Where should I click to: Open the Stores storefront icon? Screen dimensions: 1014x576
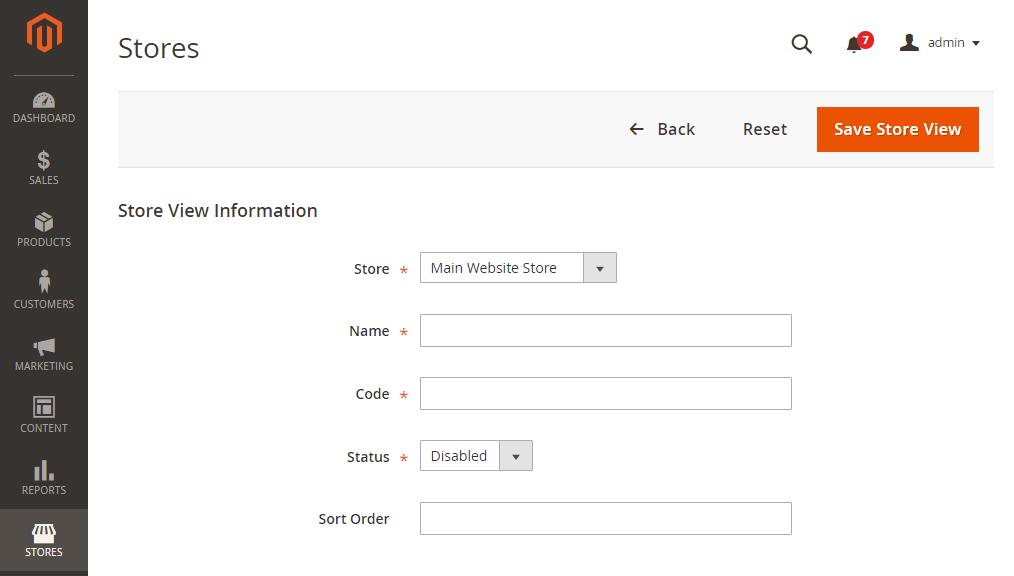(44, 532)
